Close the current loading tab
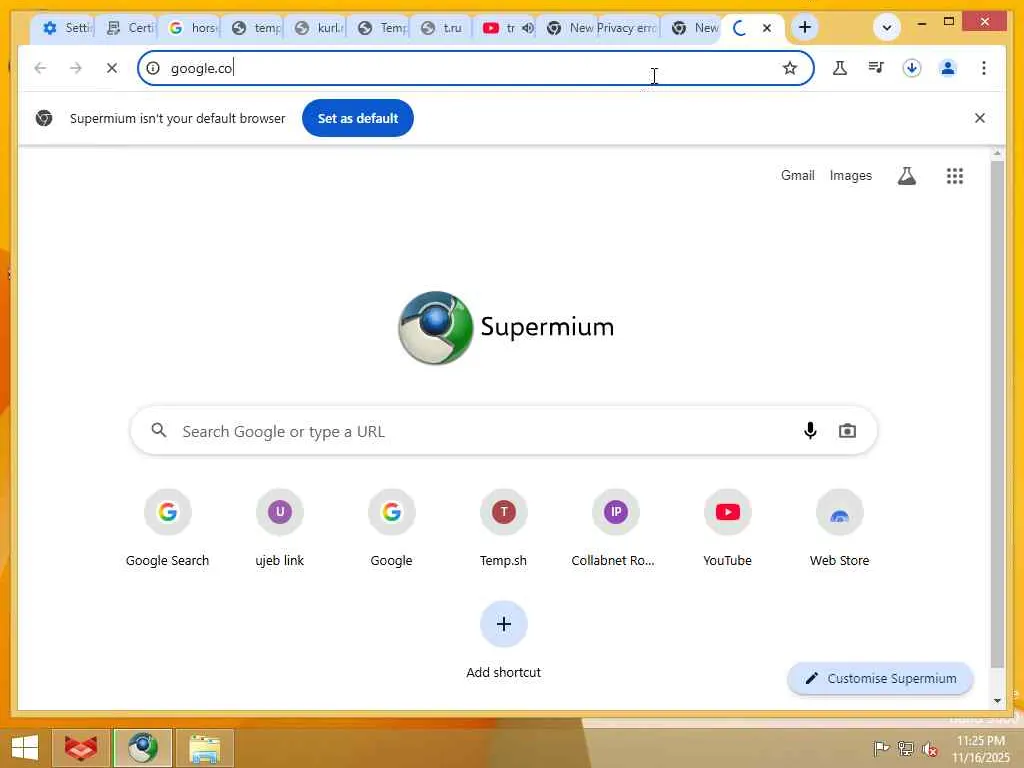This screenshot has height=768, width=1024. click(x=767, y=28)
